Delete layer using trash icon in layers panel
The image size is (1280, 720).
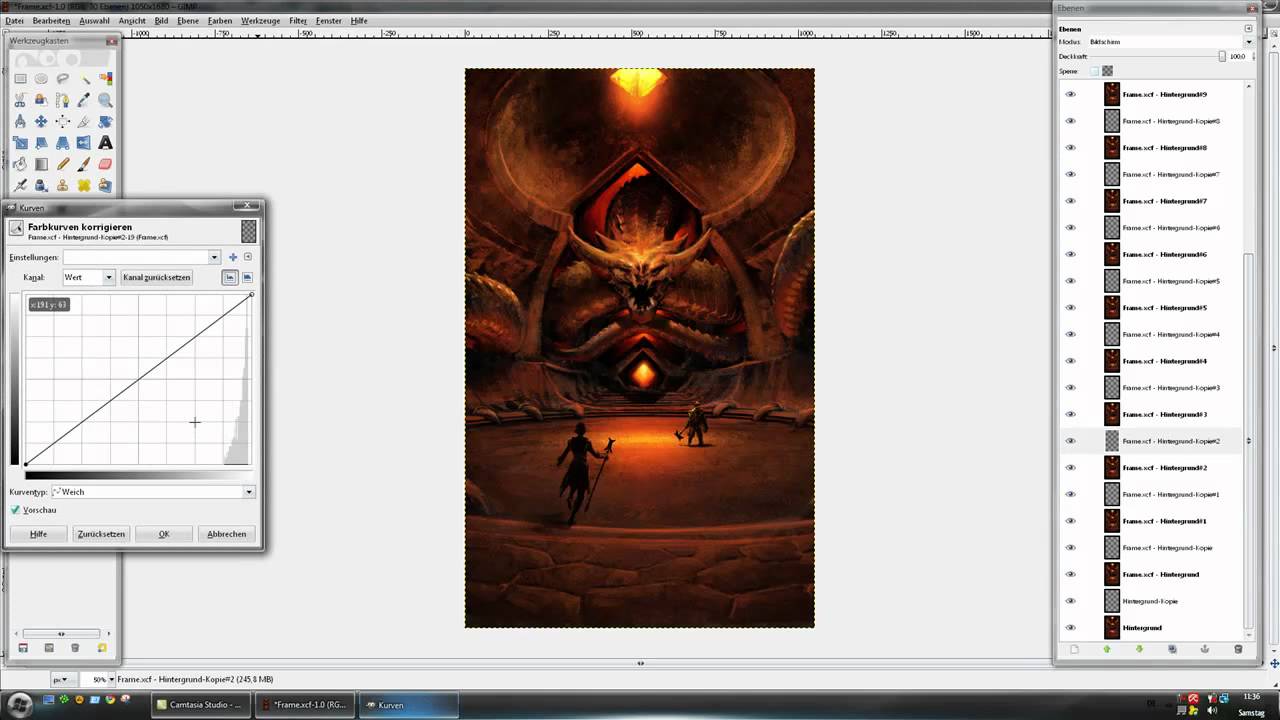pyautogui.click(x=1238, y=649)
